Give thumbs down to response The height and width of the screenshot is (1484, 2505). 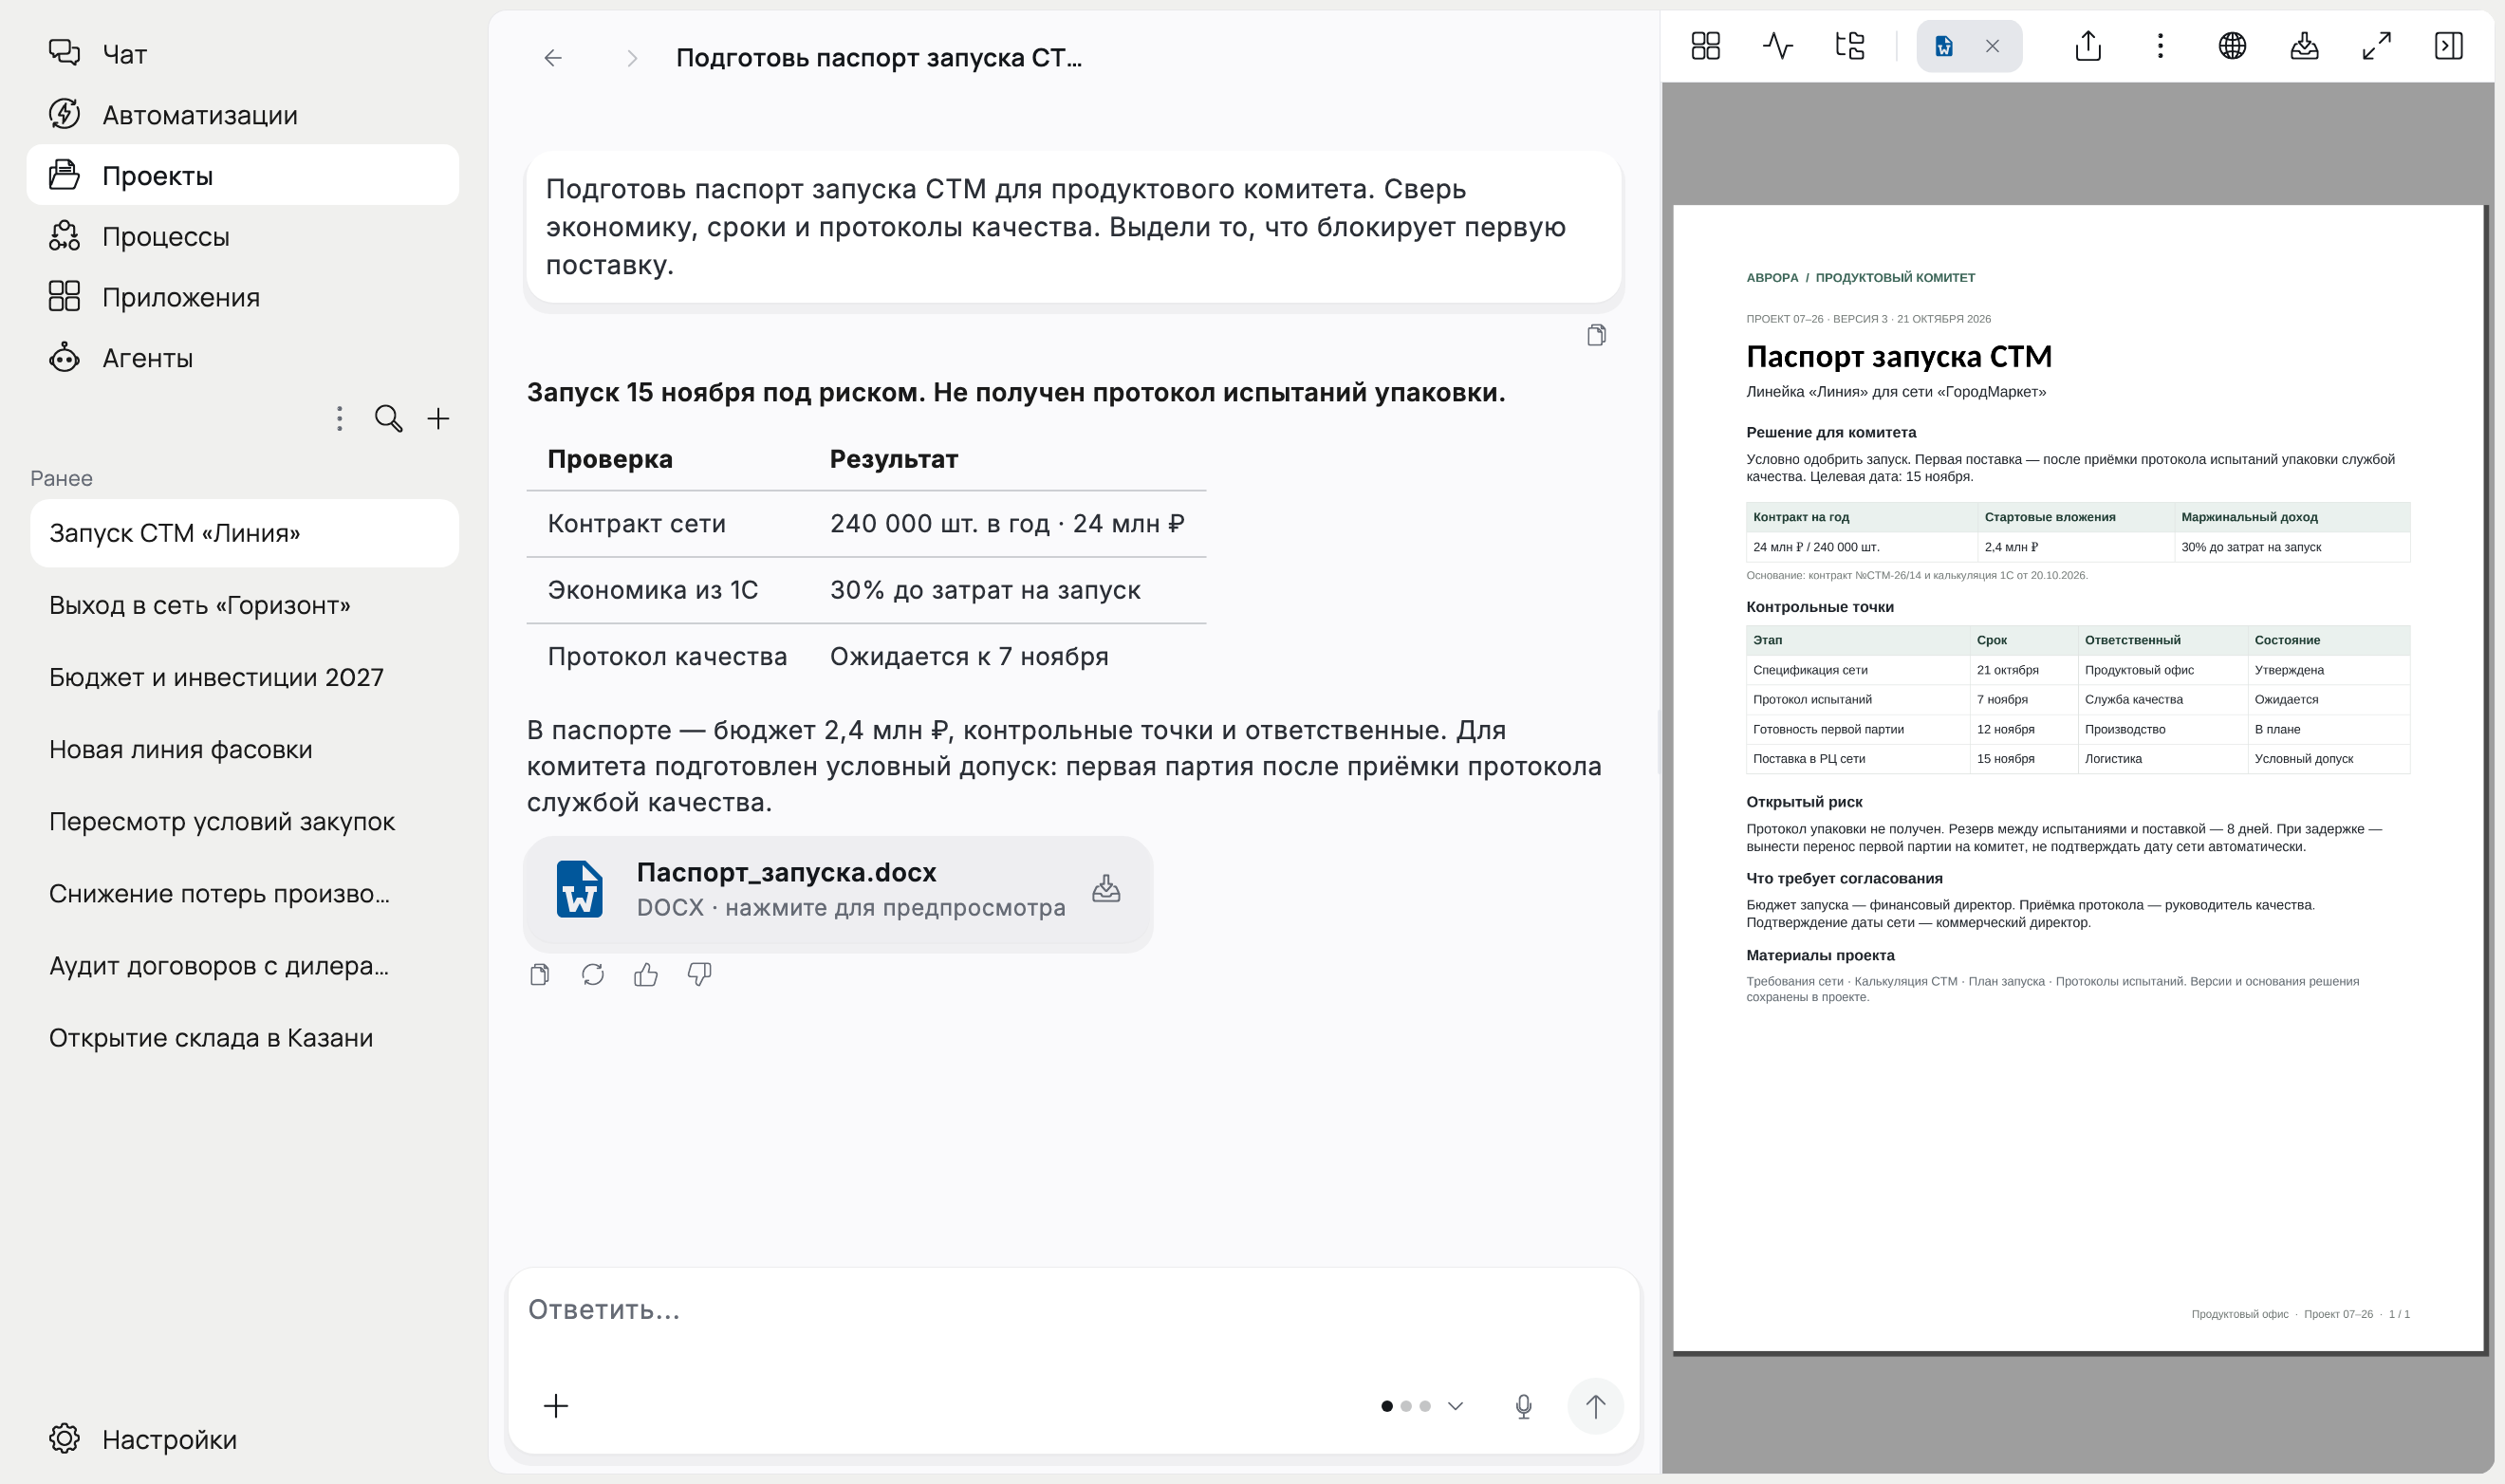coord(699,974)
